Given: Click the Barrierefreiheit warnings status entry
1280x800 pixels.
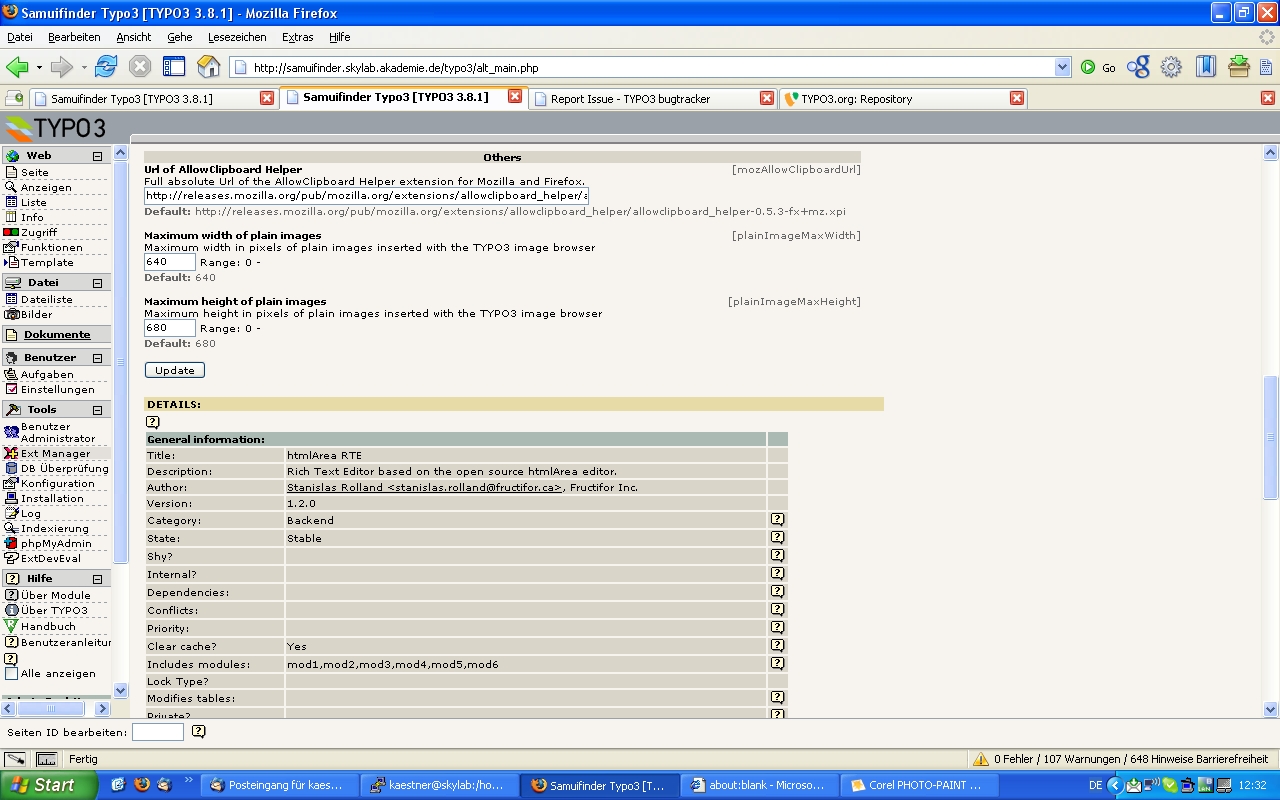Looking at the screenshot, I should (x=1121, y=759).
